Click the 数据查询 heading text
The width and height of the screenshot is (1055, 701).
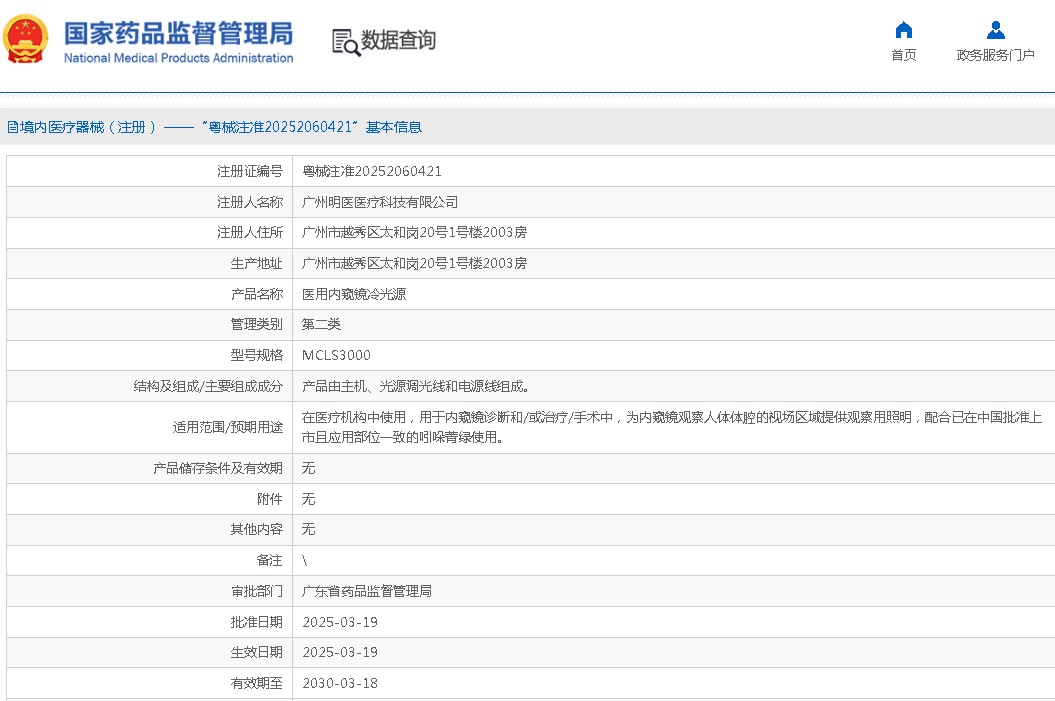(x=398, y=41)
